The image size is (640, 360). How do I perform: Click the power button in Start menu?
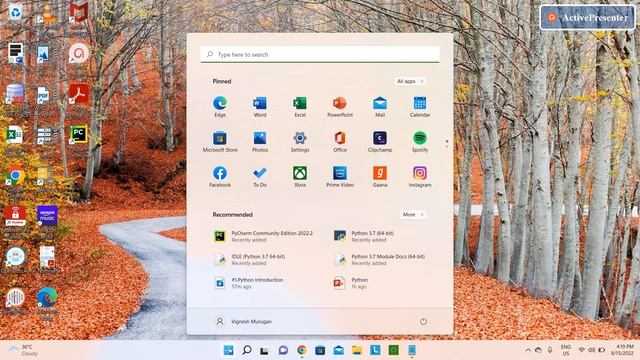423,322
